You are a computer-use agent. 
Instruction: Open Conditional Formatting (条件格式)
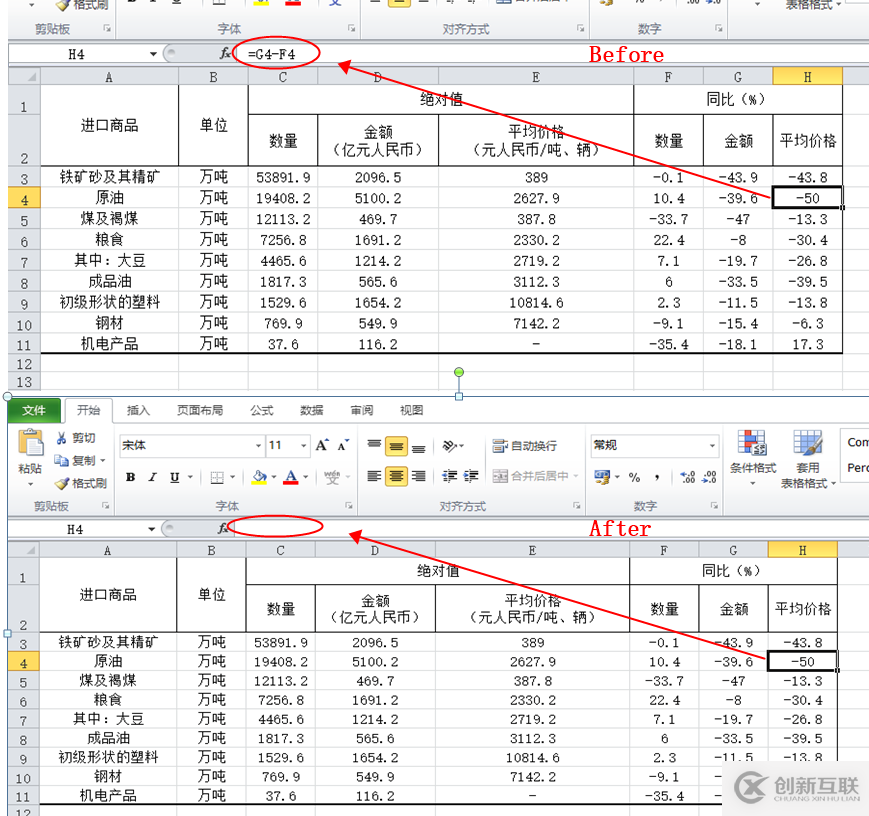(x=753, y=458)
